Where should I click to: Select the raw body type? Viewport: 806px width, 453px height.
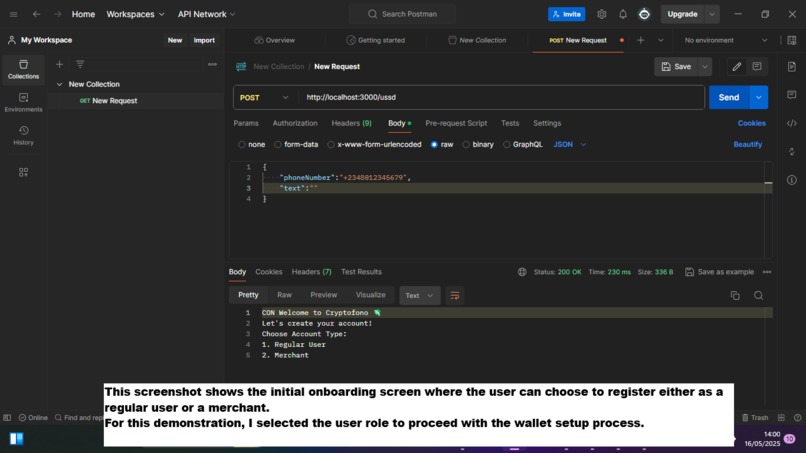click(x=434, y=144)
